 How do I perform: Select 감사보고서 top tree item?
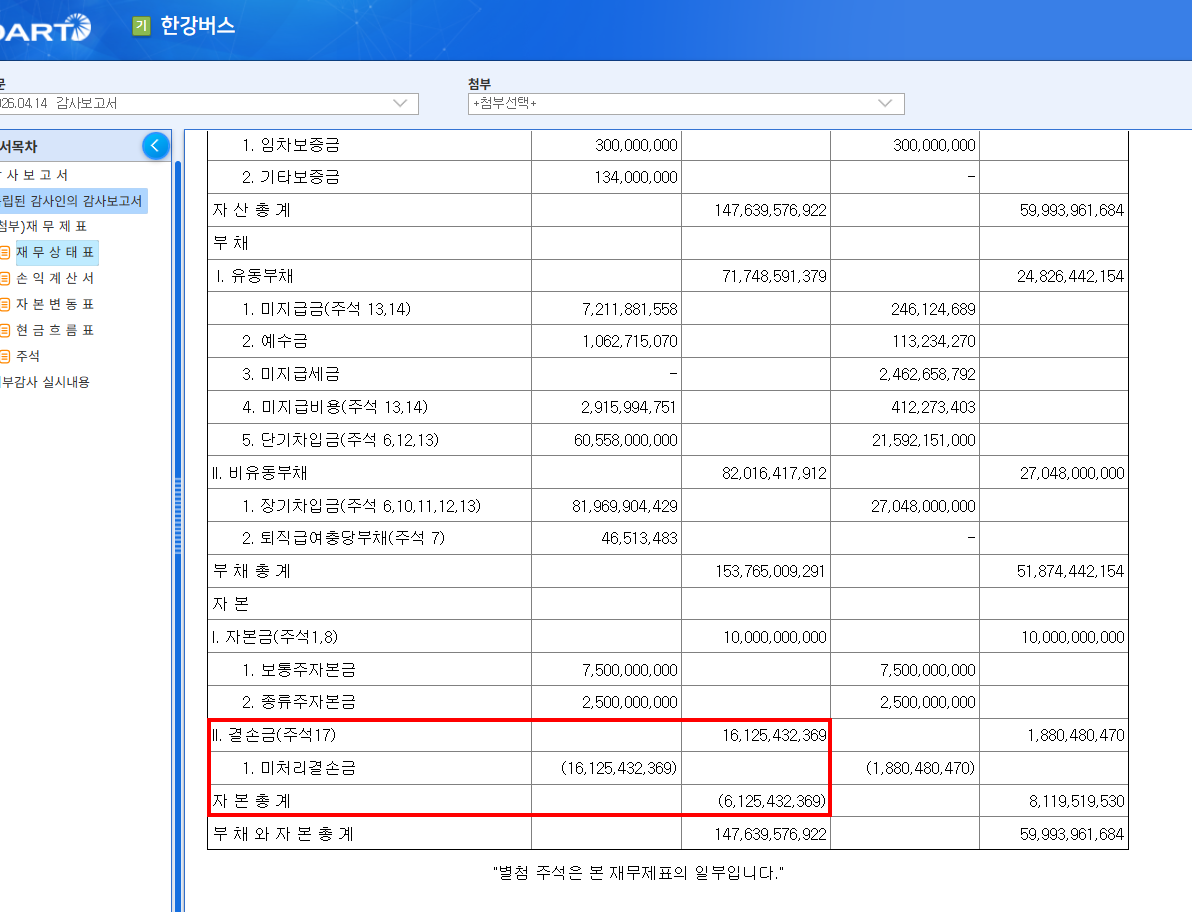(x=35, y=175)
